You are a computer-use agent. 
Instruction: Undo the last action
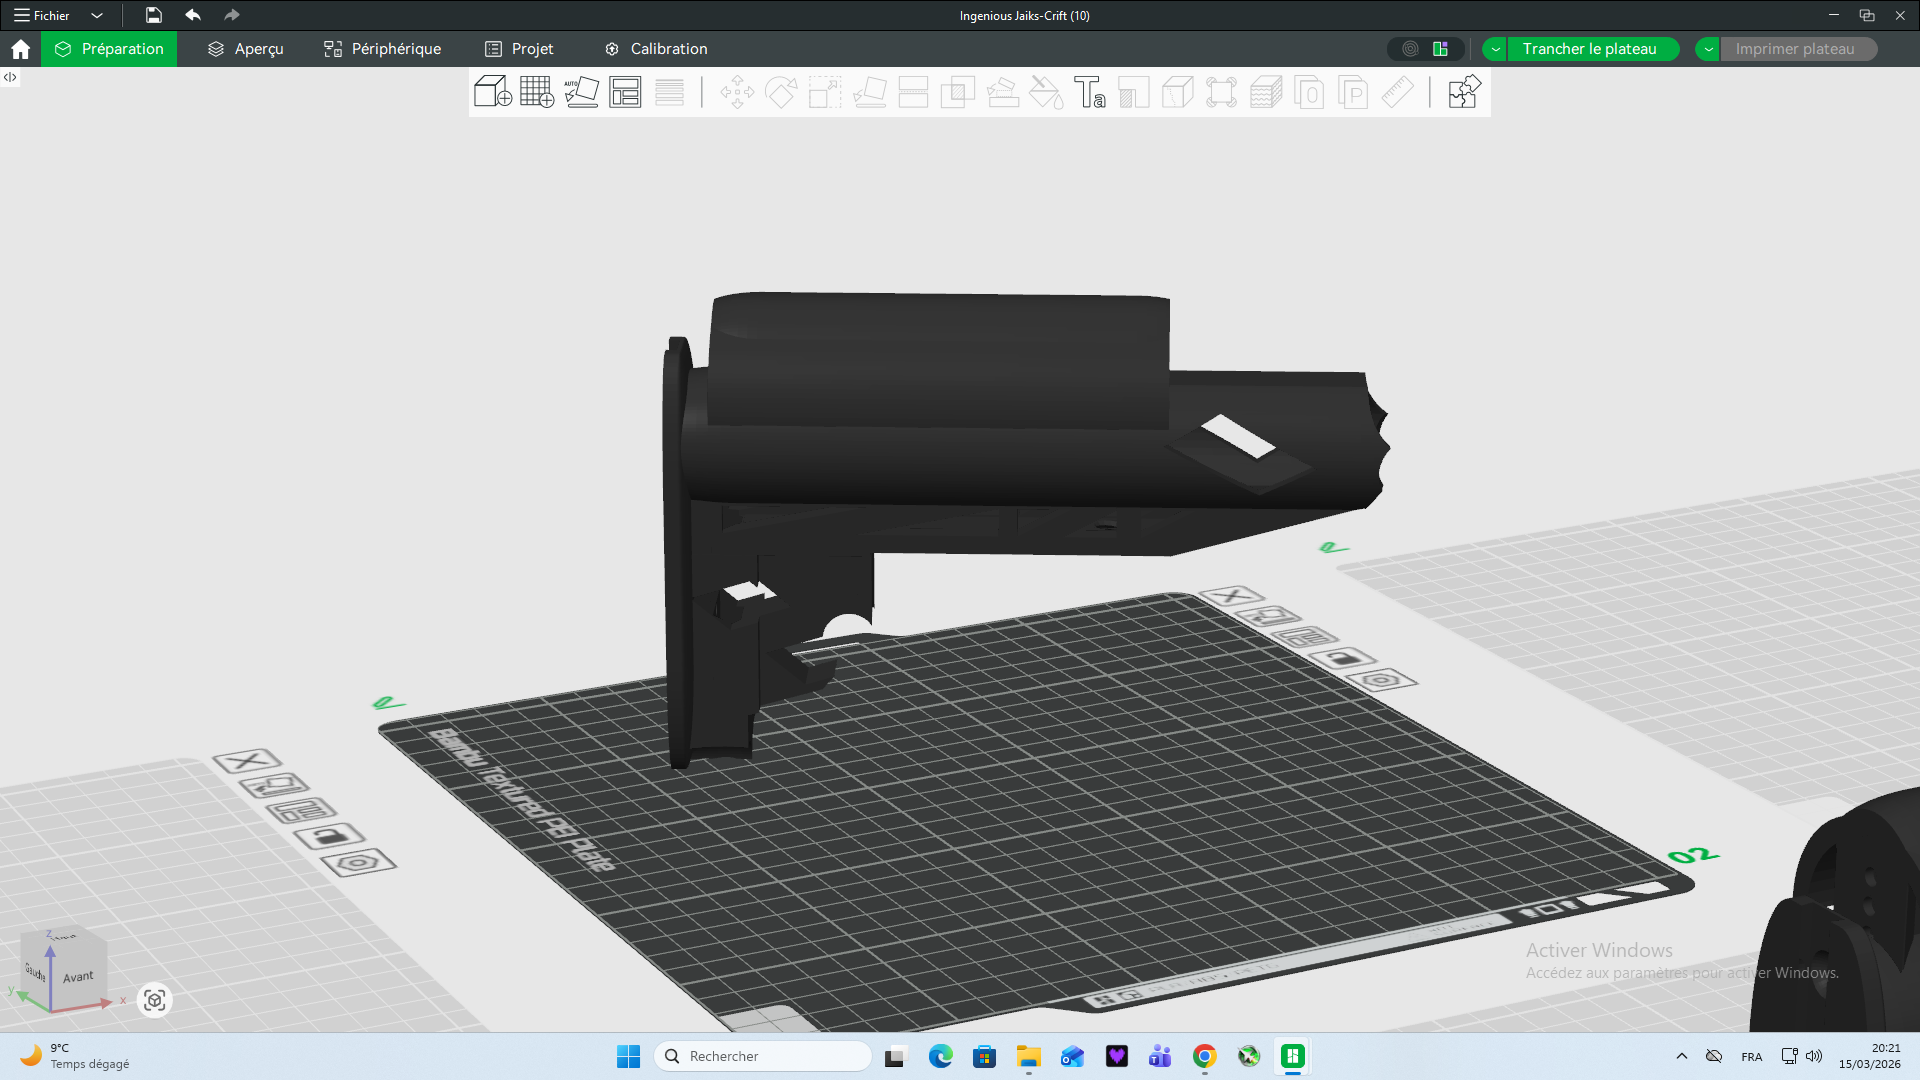click(193, 15)
